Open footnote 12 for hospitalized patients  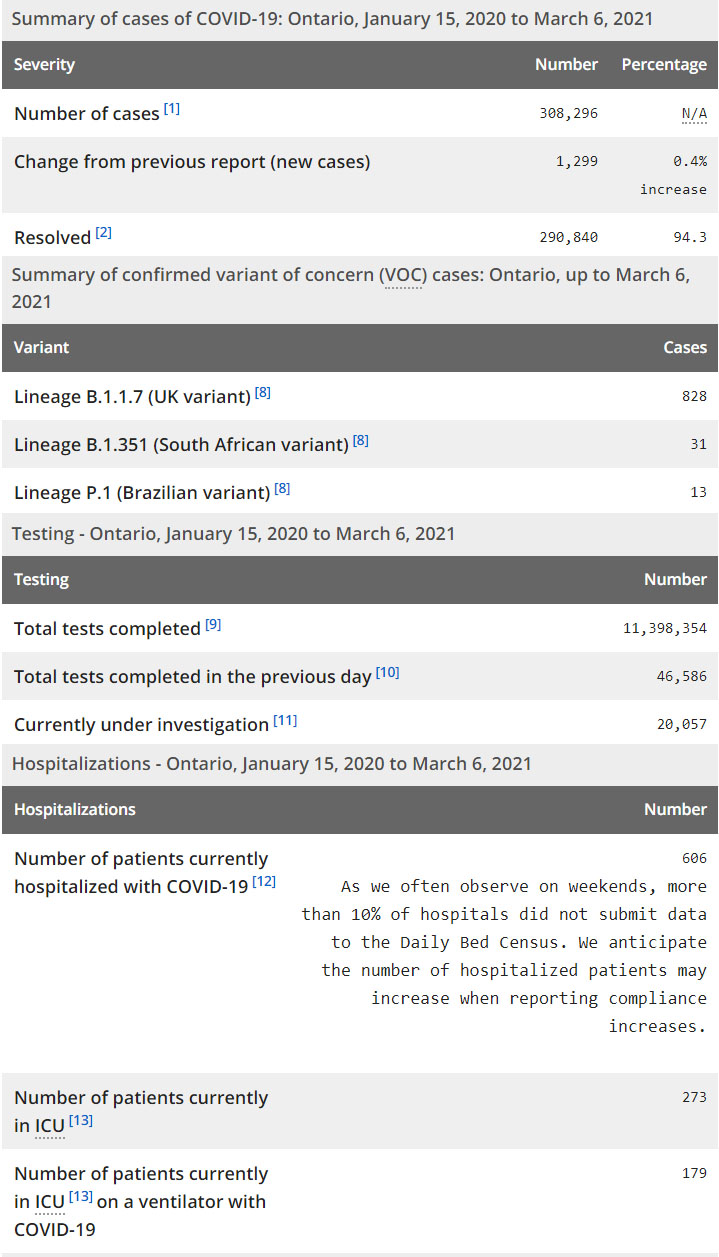click(264, 882)
